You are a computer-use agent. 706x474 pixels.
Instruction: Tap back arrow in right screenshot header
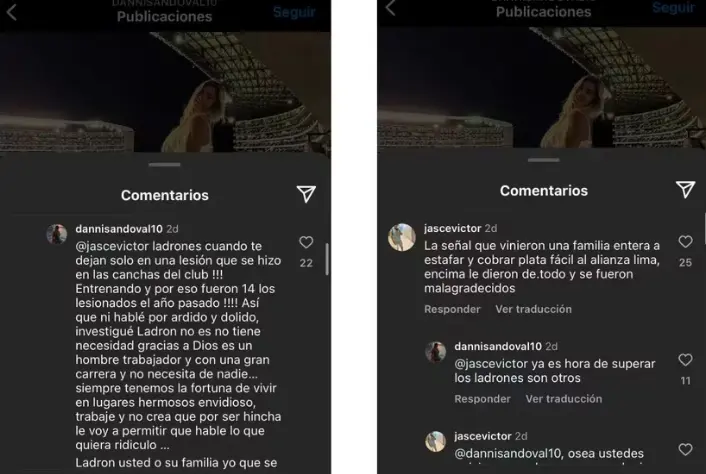(x=390, y=8)
